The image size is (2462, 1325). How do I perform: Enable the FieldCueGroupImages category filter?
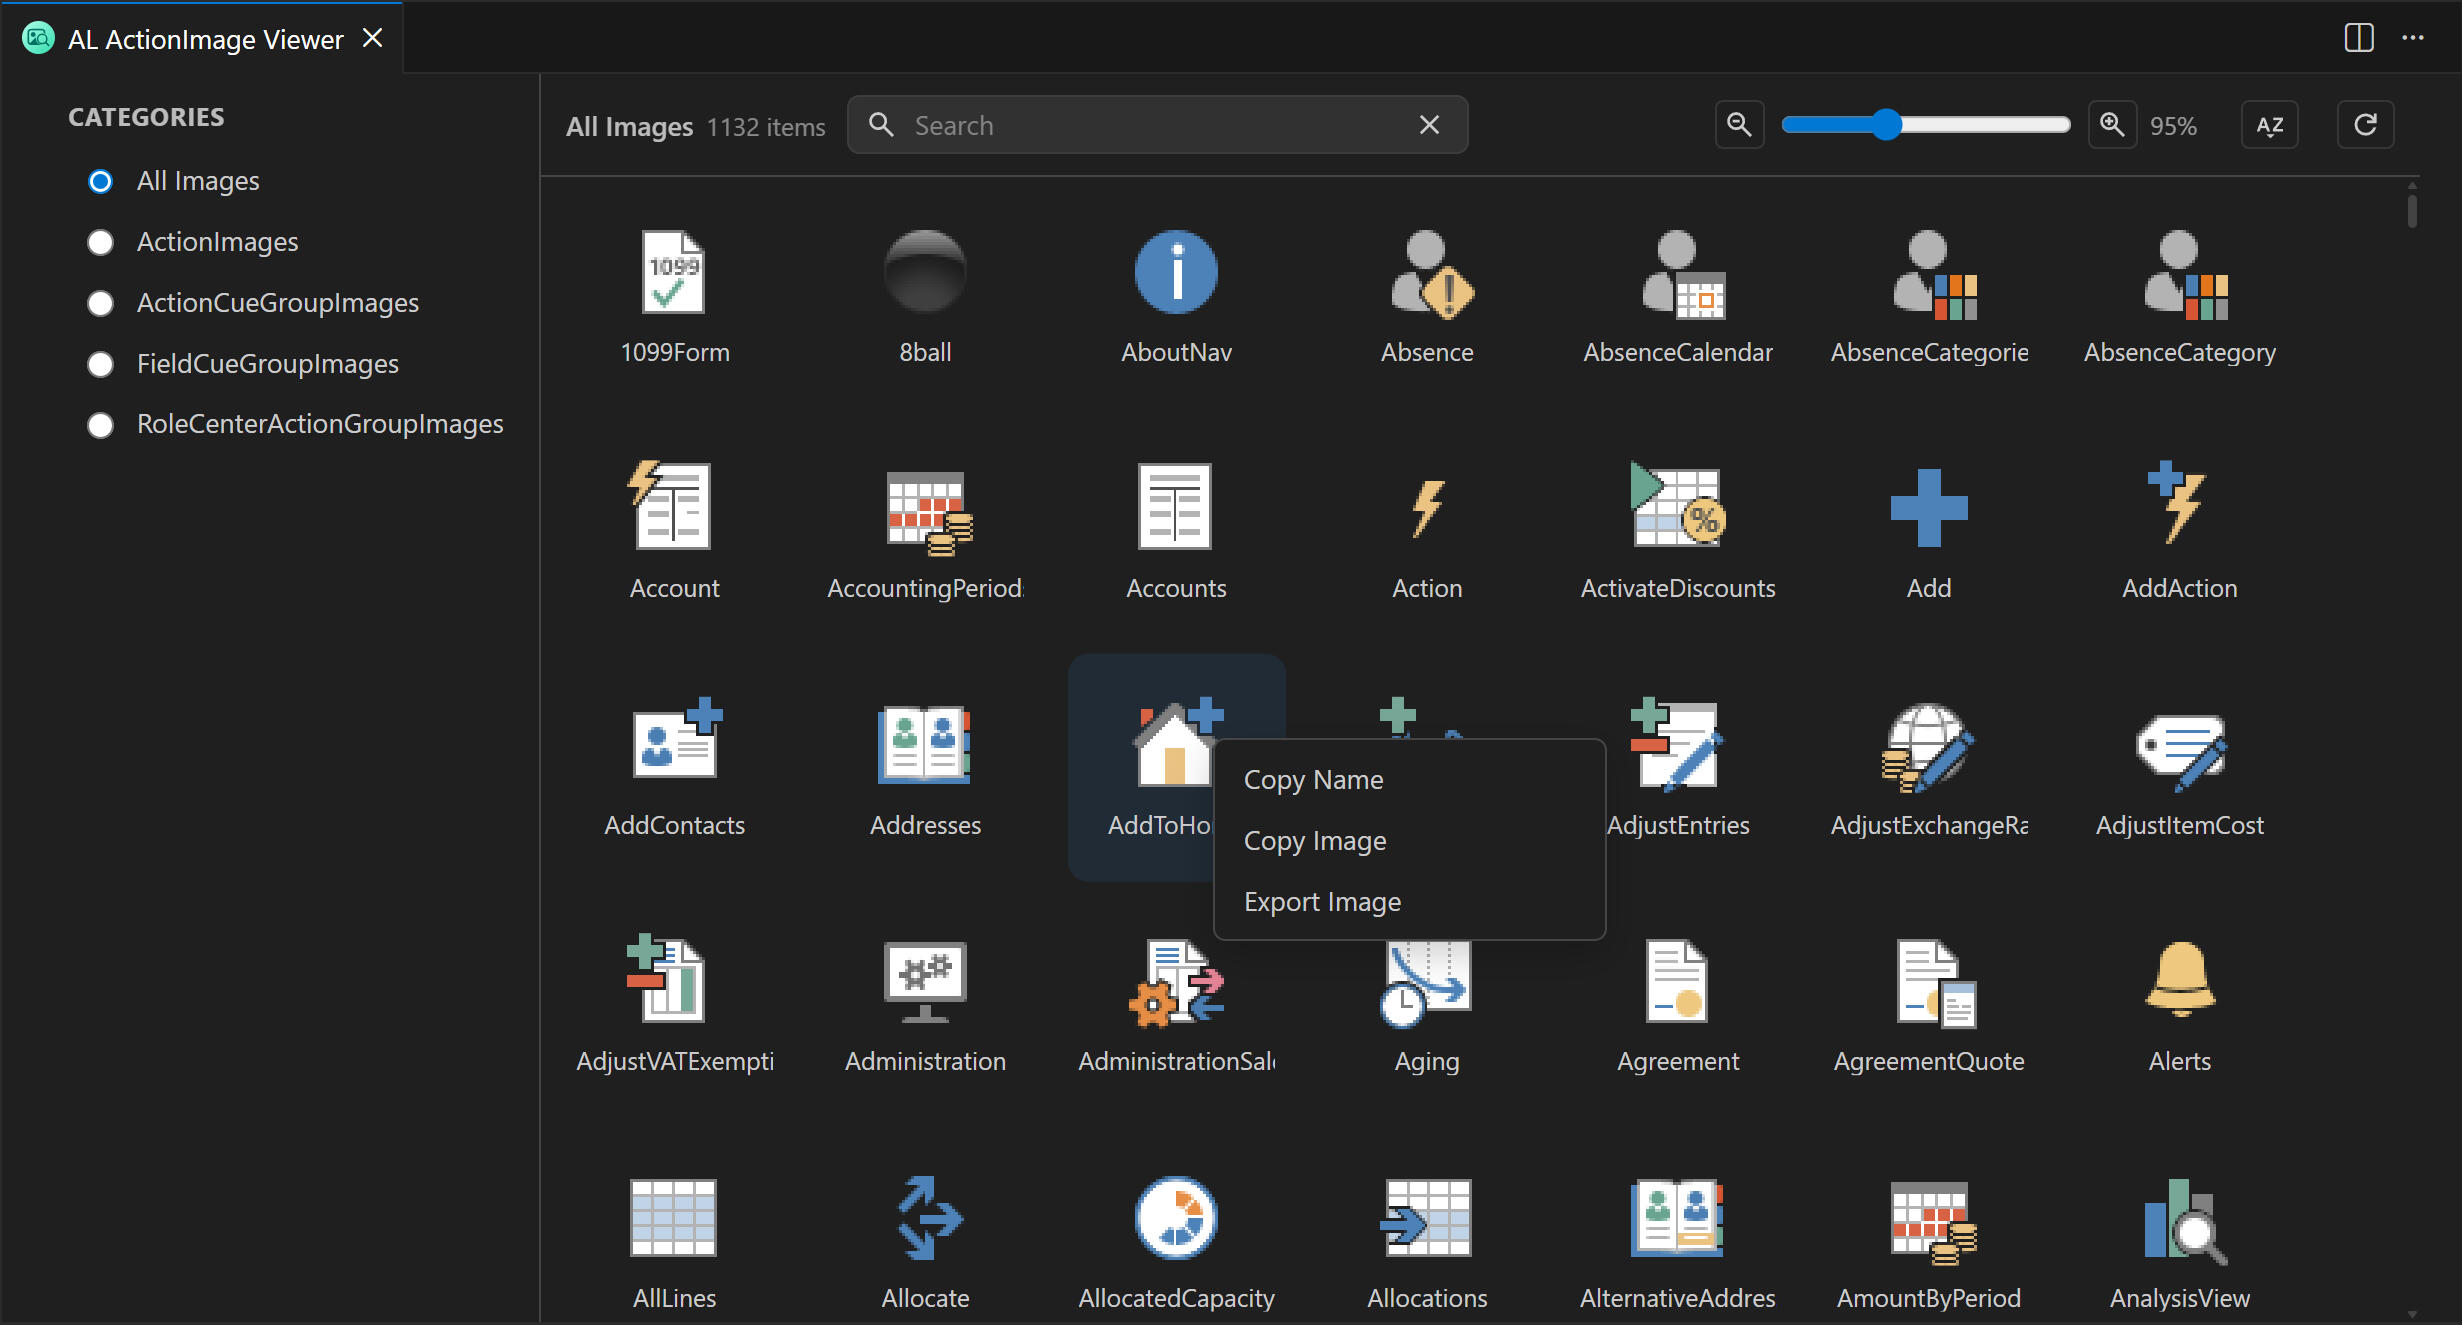tap(100, 364)
